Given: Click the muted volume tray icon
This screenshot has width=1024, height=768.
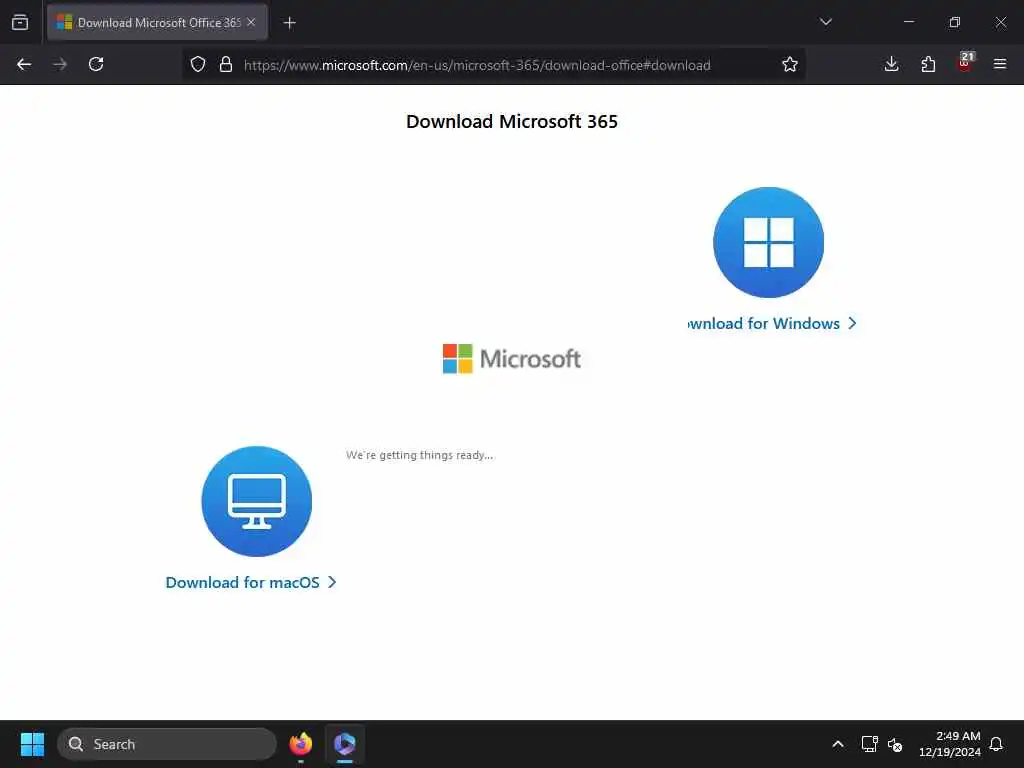Looking at the screenshot, I should click(x=895, y=744).
